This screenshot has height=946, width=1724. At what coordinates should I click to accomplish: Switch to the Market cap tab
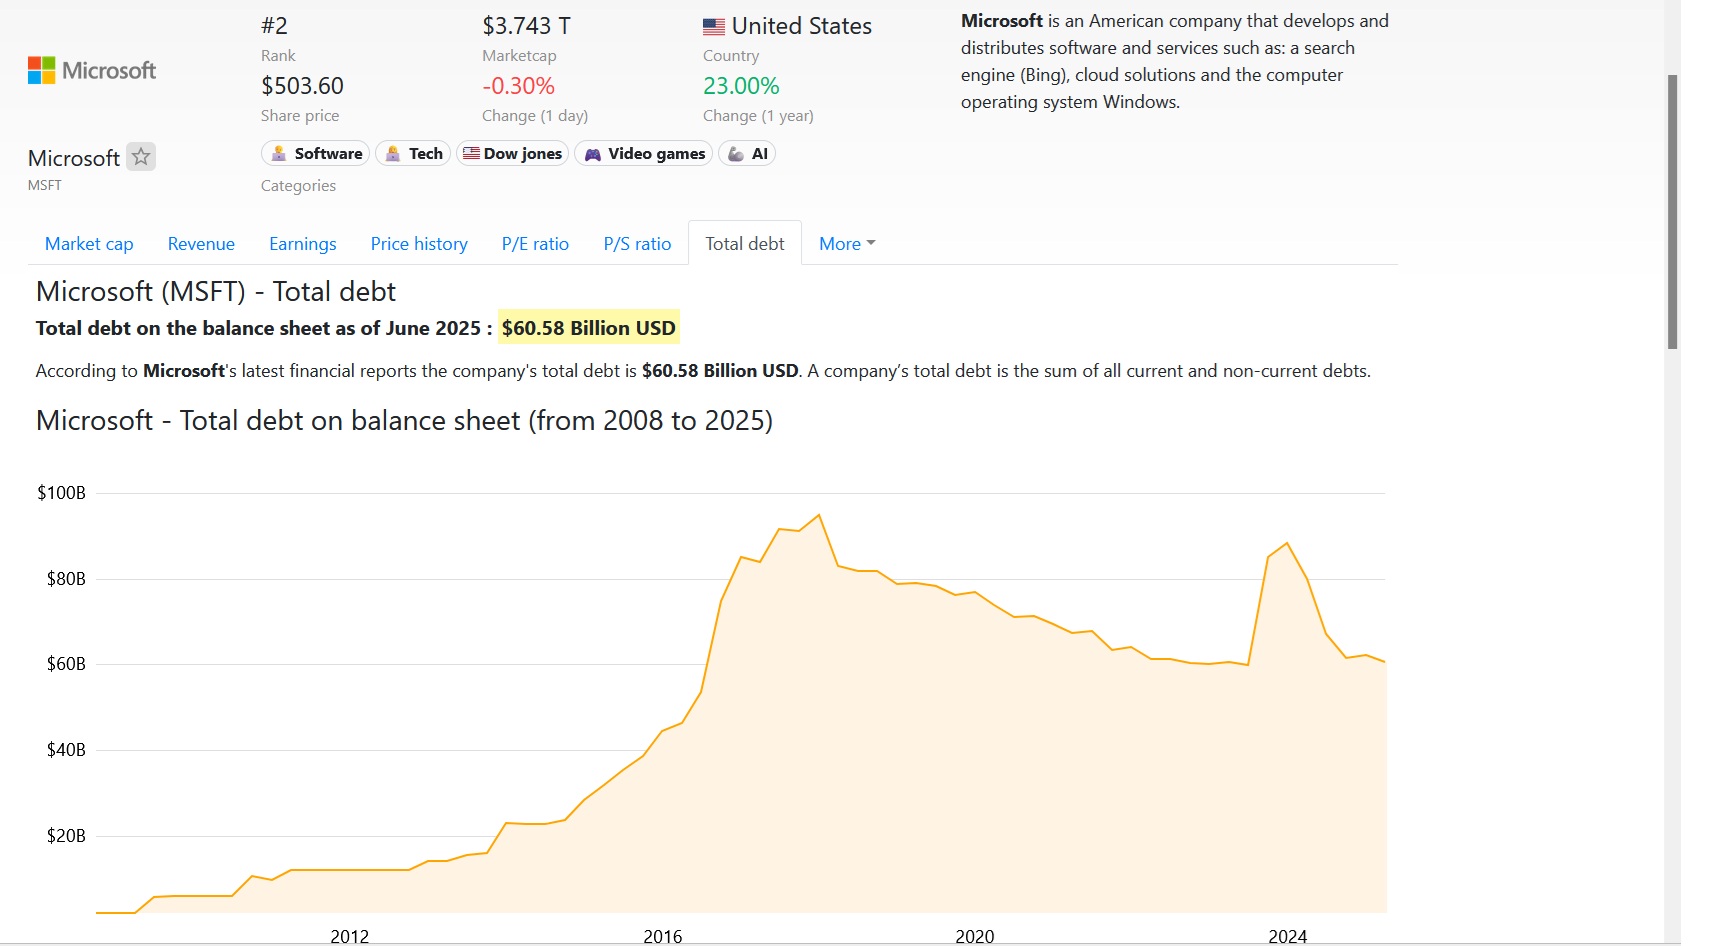(x=89, y=244)
